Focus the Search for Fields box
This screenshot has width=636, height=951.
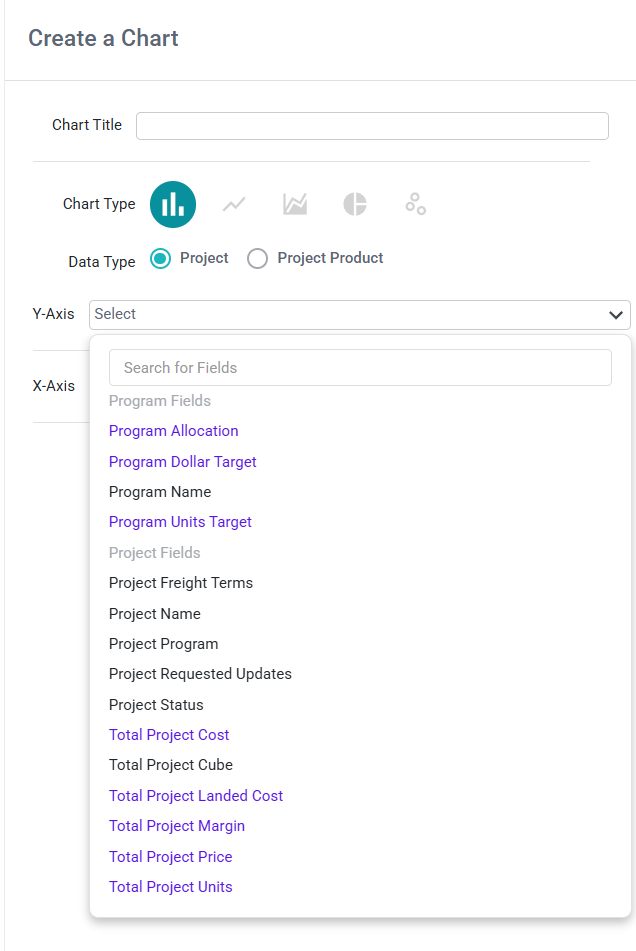coord(360,368)
